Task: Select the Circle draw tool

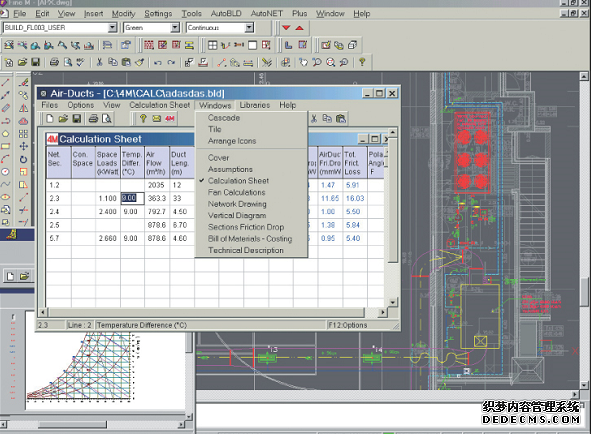Action: [5, 172]
